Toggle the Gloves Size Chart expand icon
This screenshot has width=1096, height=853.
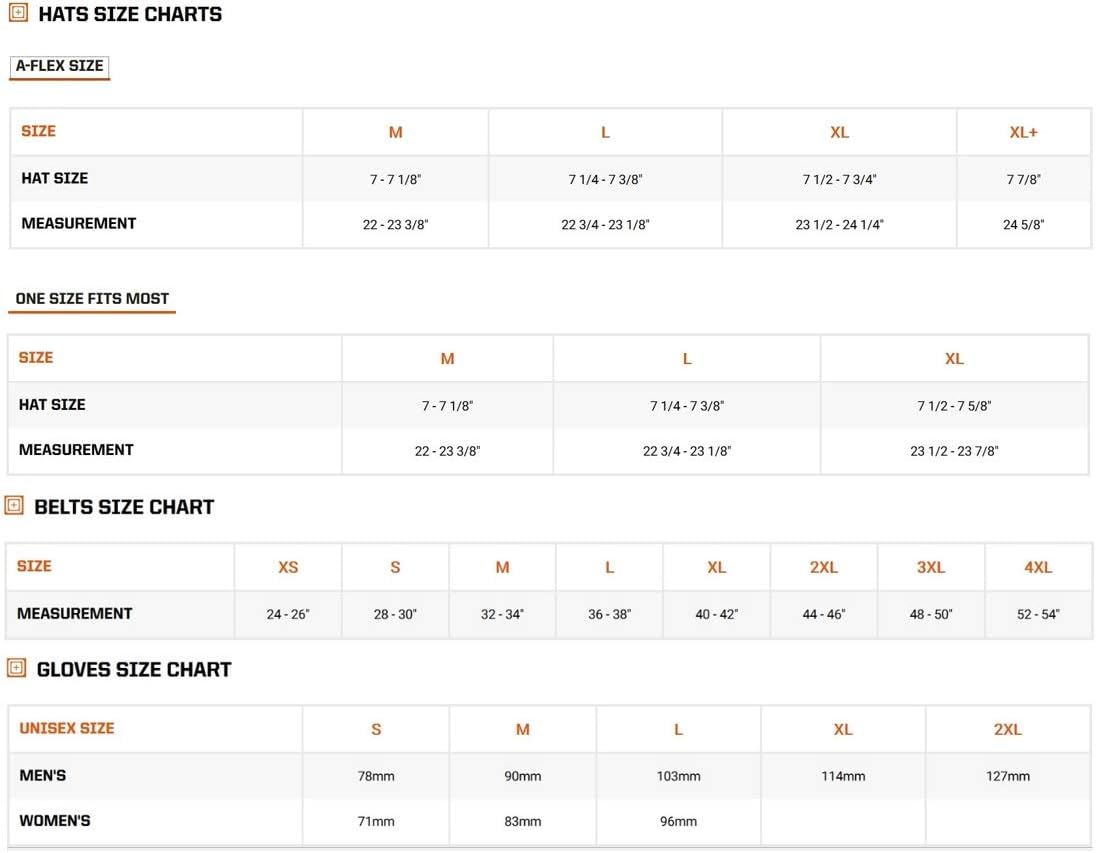(16, 669)
